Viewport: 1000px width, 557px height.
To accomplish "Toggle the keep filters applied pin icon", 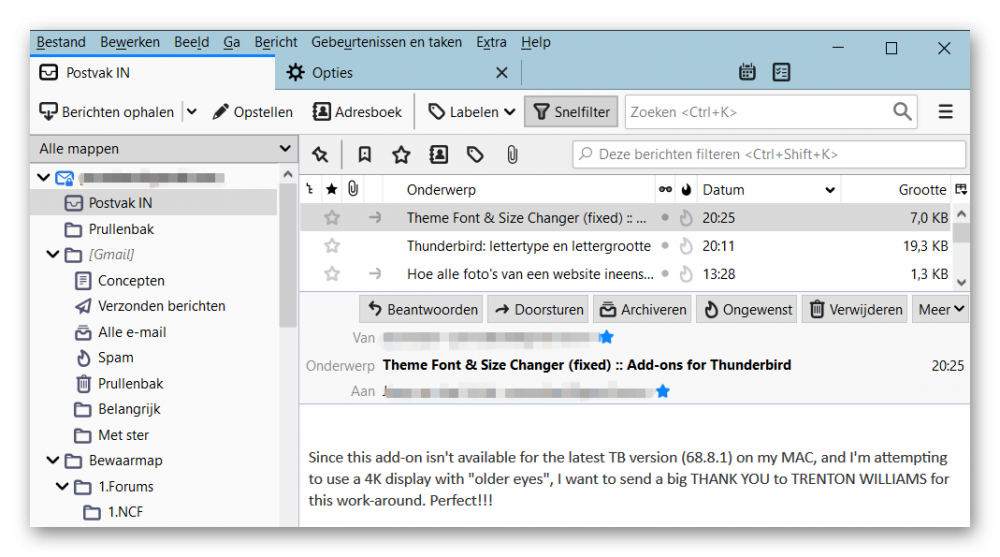I will pos(320,154).
